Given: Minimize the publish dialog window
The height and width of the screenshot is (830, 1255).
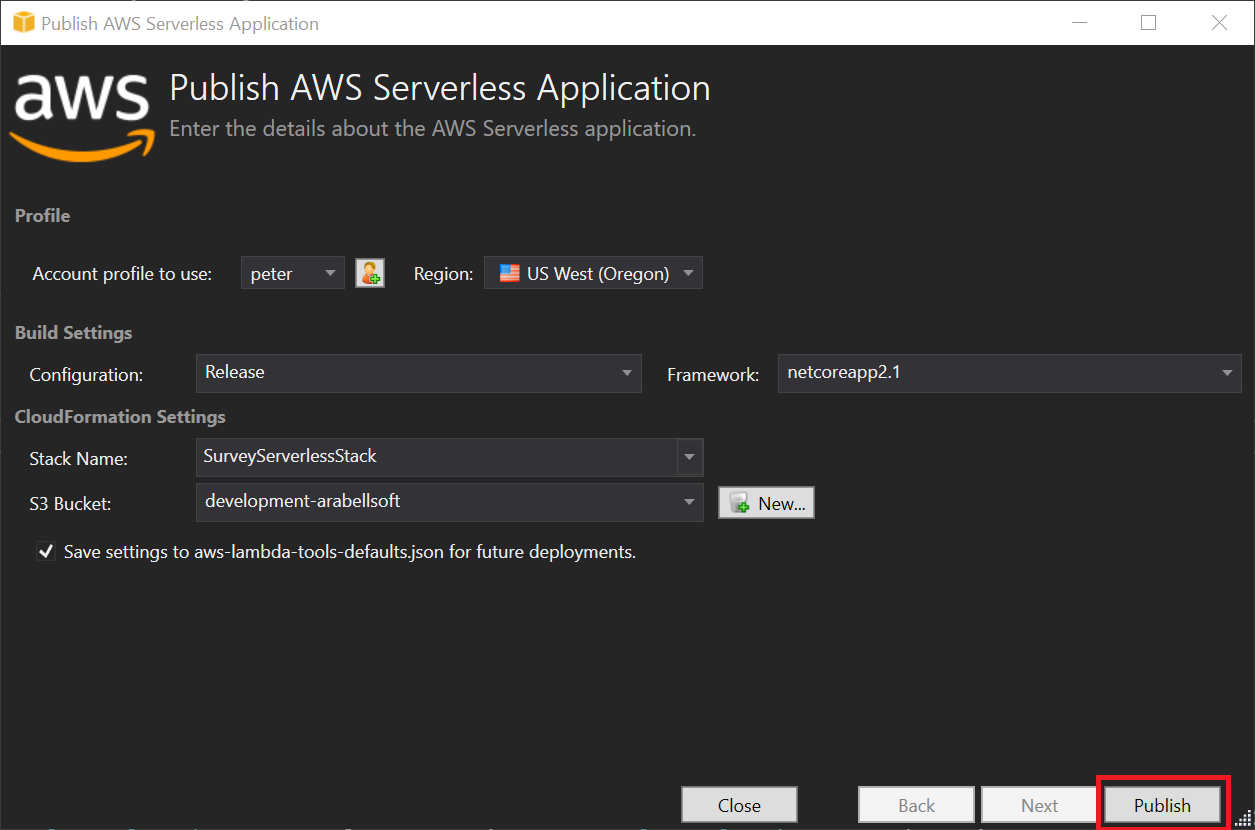Looking at the screenshot, I should (x=1078, y=23).
